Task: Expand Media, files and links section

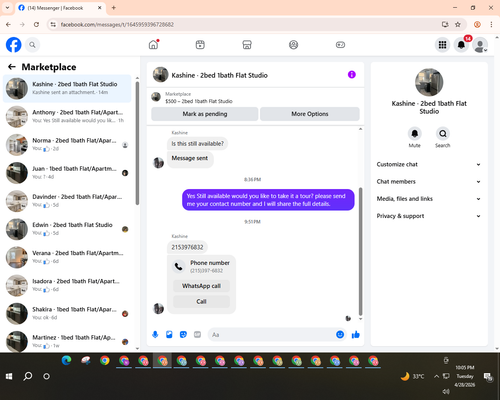Action: point(429,199)
